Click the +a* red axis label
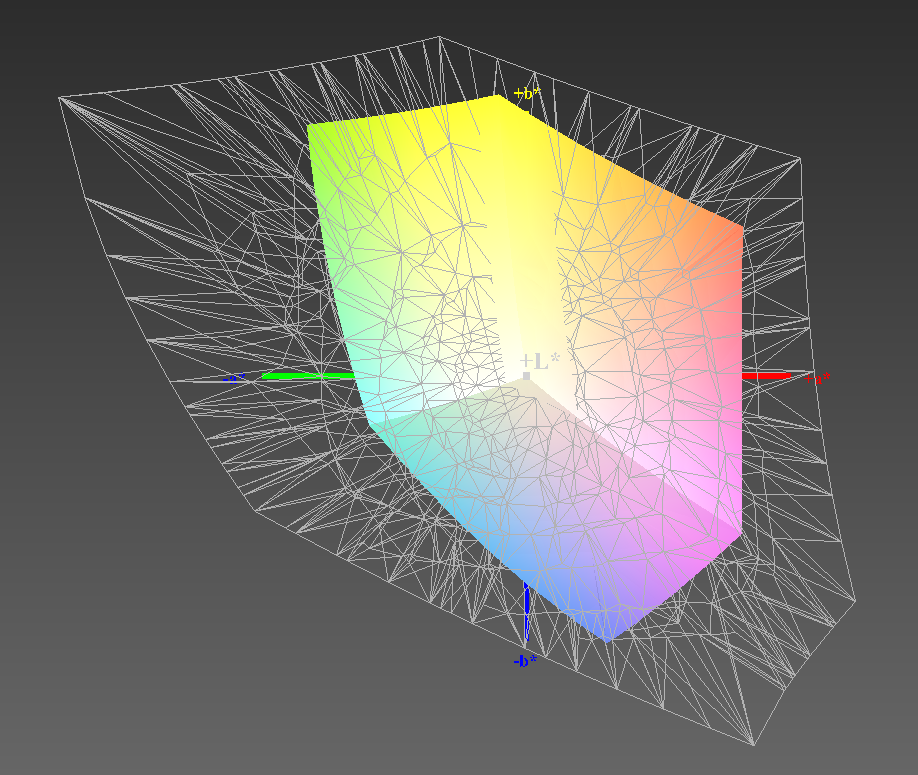The width and height of the screenshot is (918, 775). (817, 379)
